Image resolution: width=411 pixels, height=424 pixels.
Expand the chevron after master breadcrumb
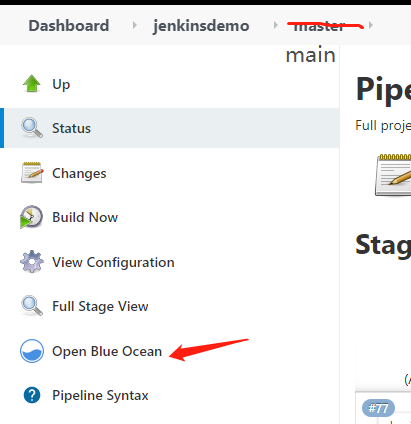point(371,25)
